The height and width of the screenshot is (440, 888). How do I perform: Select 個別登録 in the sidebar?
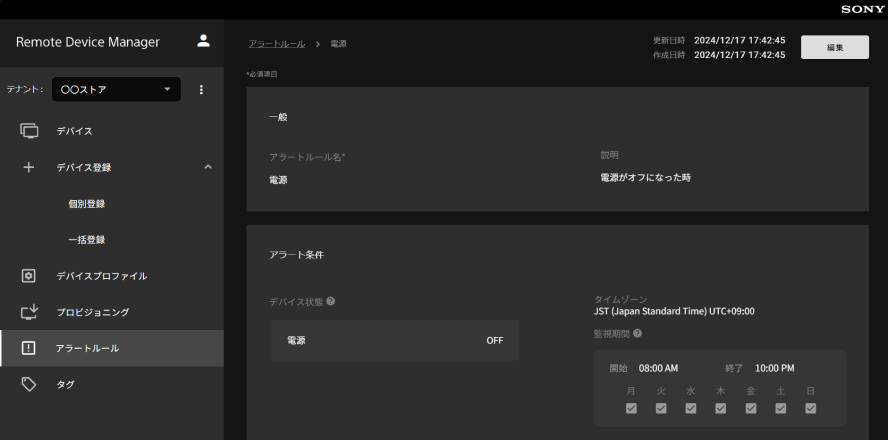86,204
